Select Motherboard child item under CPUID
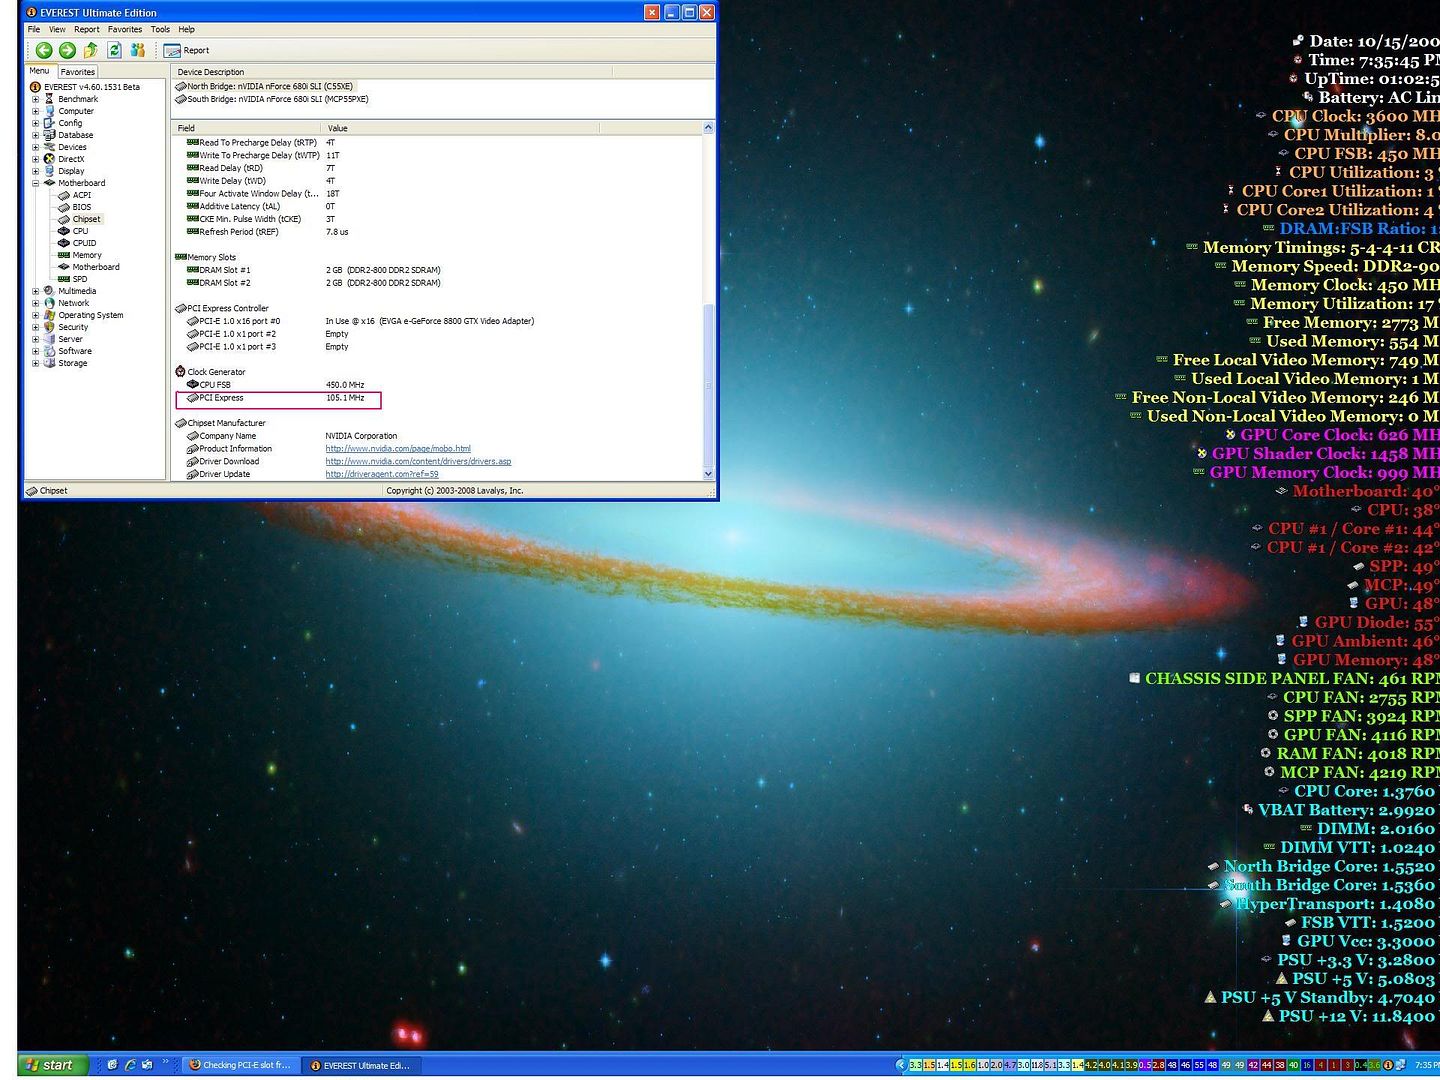Image resolution: width=1440 pixels, height=1080 pixels. 96,267
